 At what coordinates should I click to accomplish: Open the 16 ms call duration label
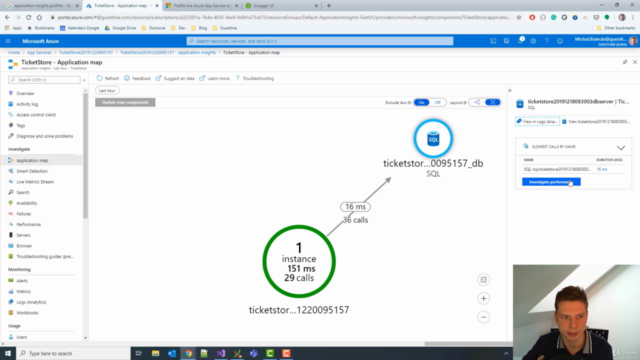click(x=356, y=207)
